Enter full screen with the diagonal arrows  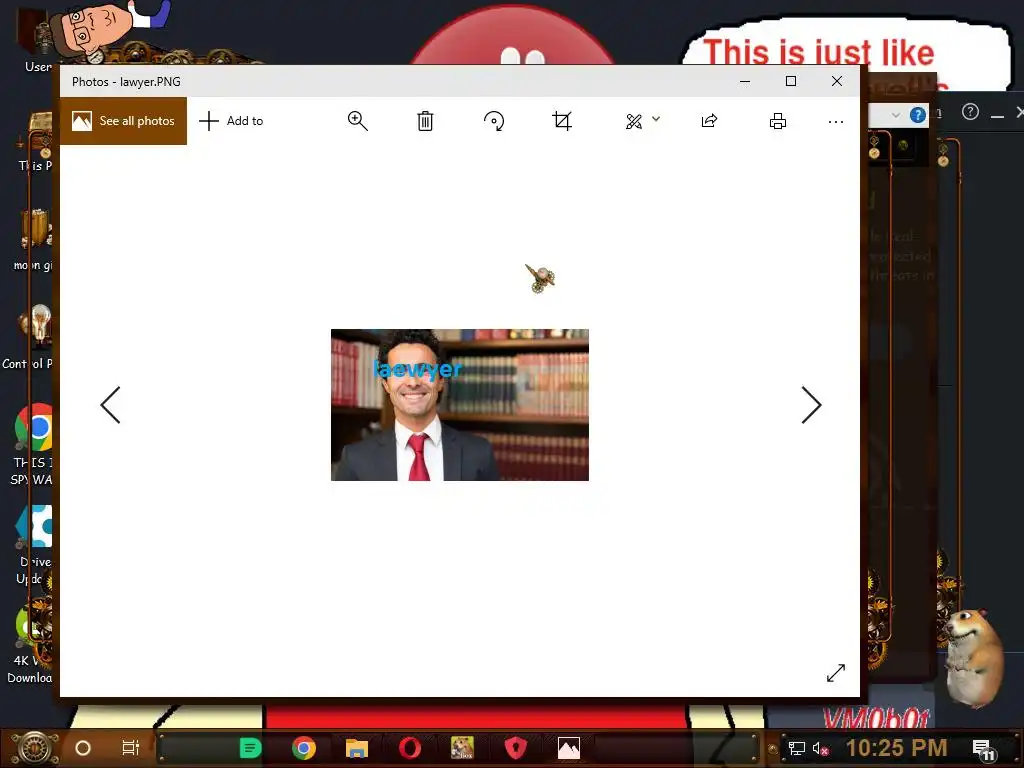pyautogui.click(x=836, y=673)
